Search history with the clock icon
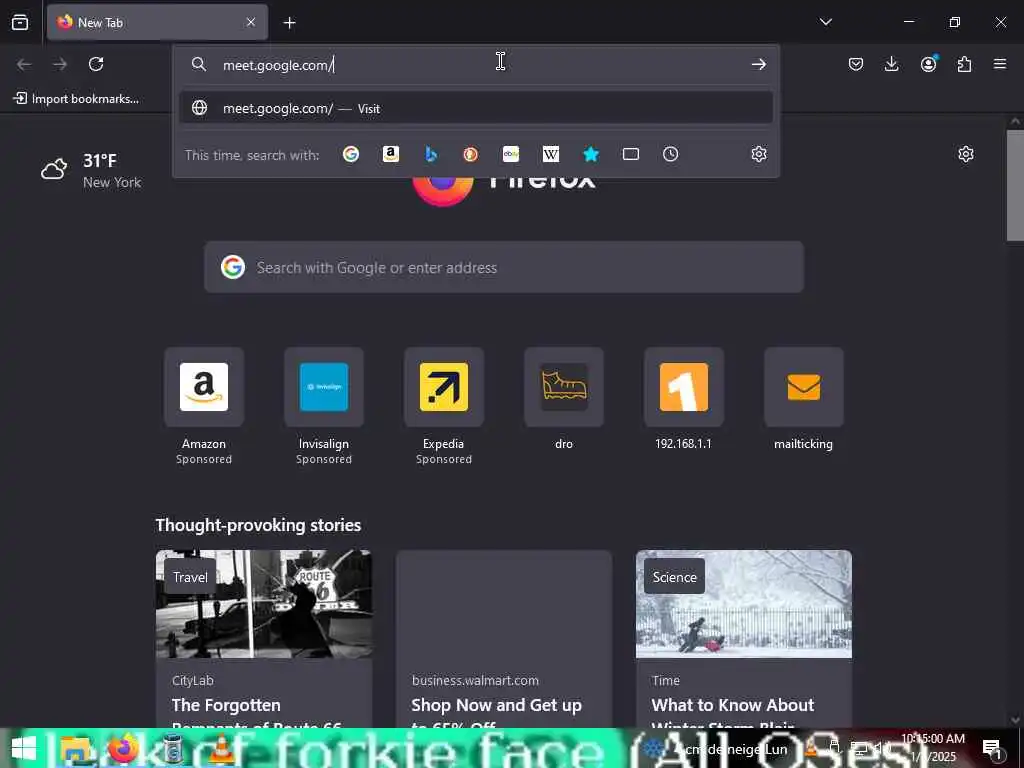The width and height of the screenshot is (1024, 768). tap(671, 154)
